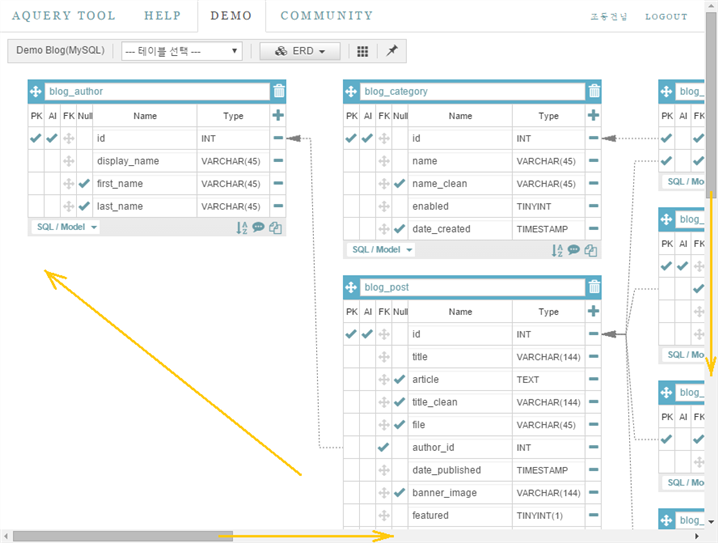
Task: Open comment icon under blog_category table
Action: pos(574,251)
